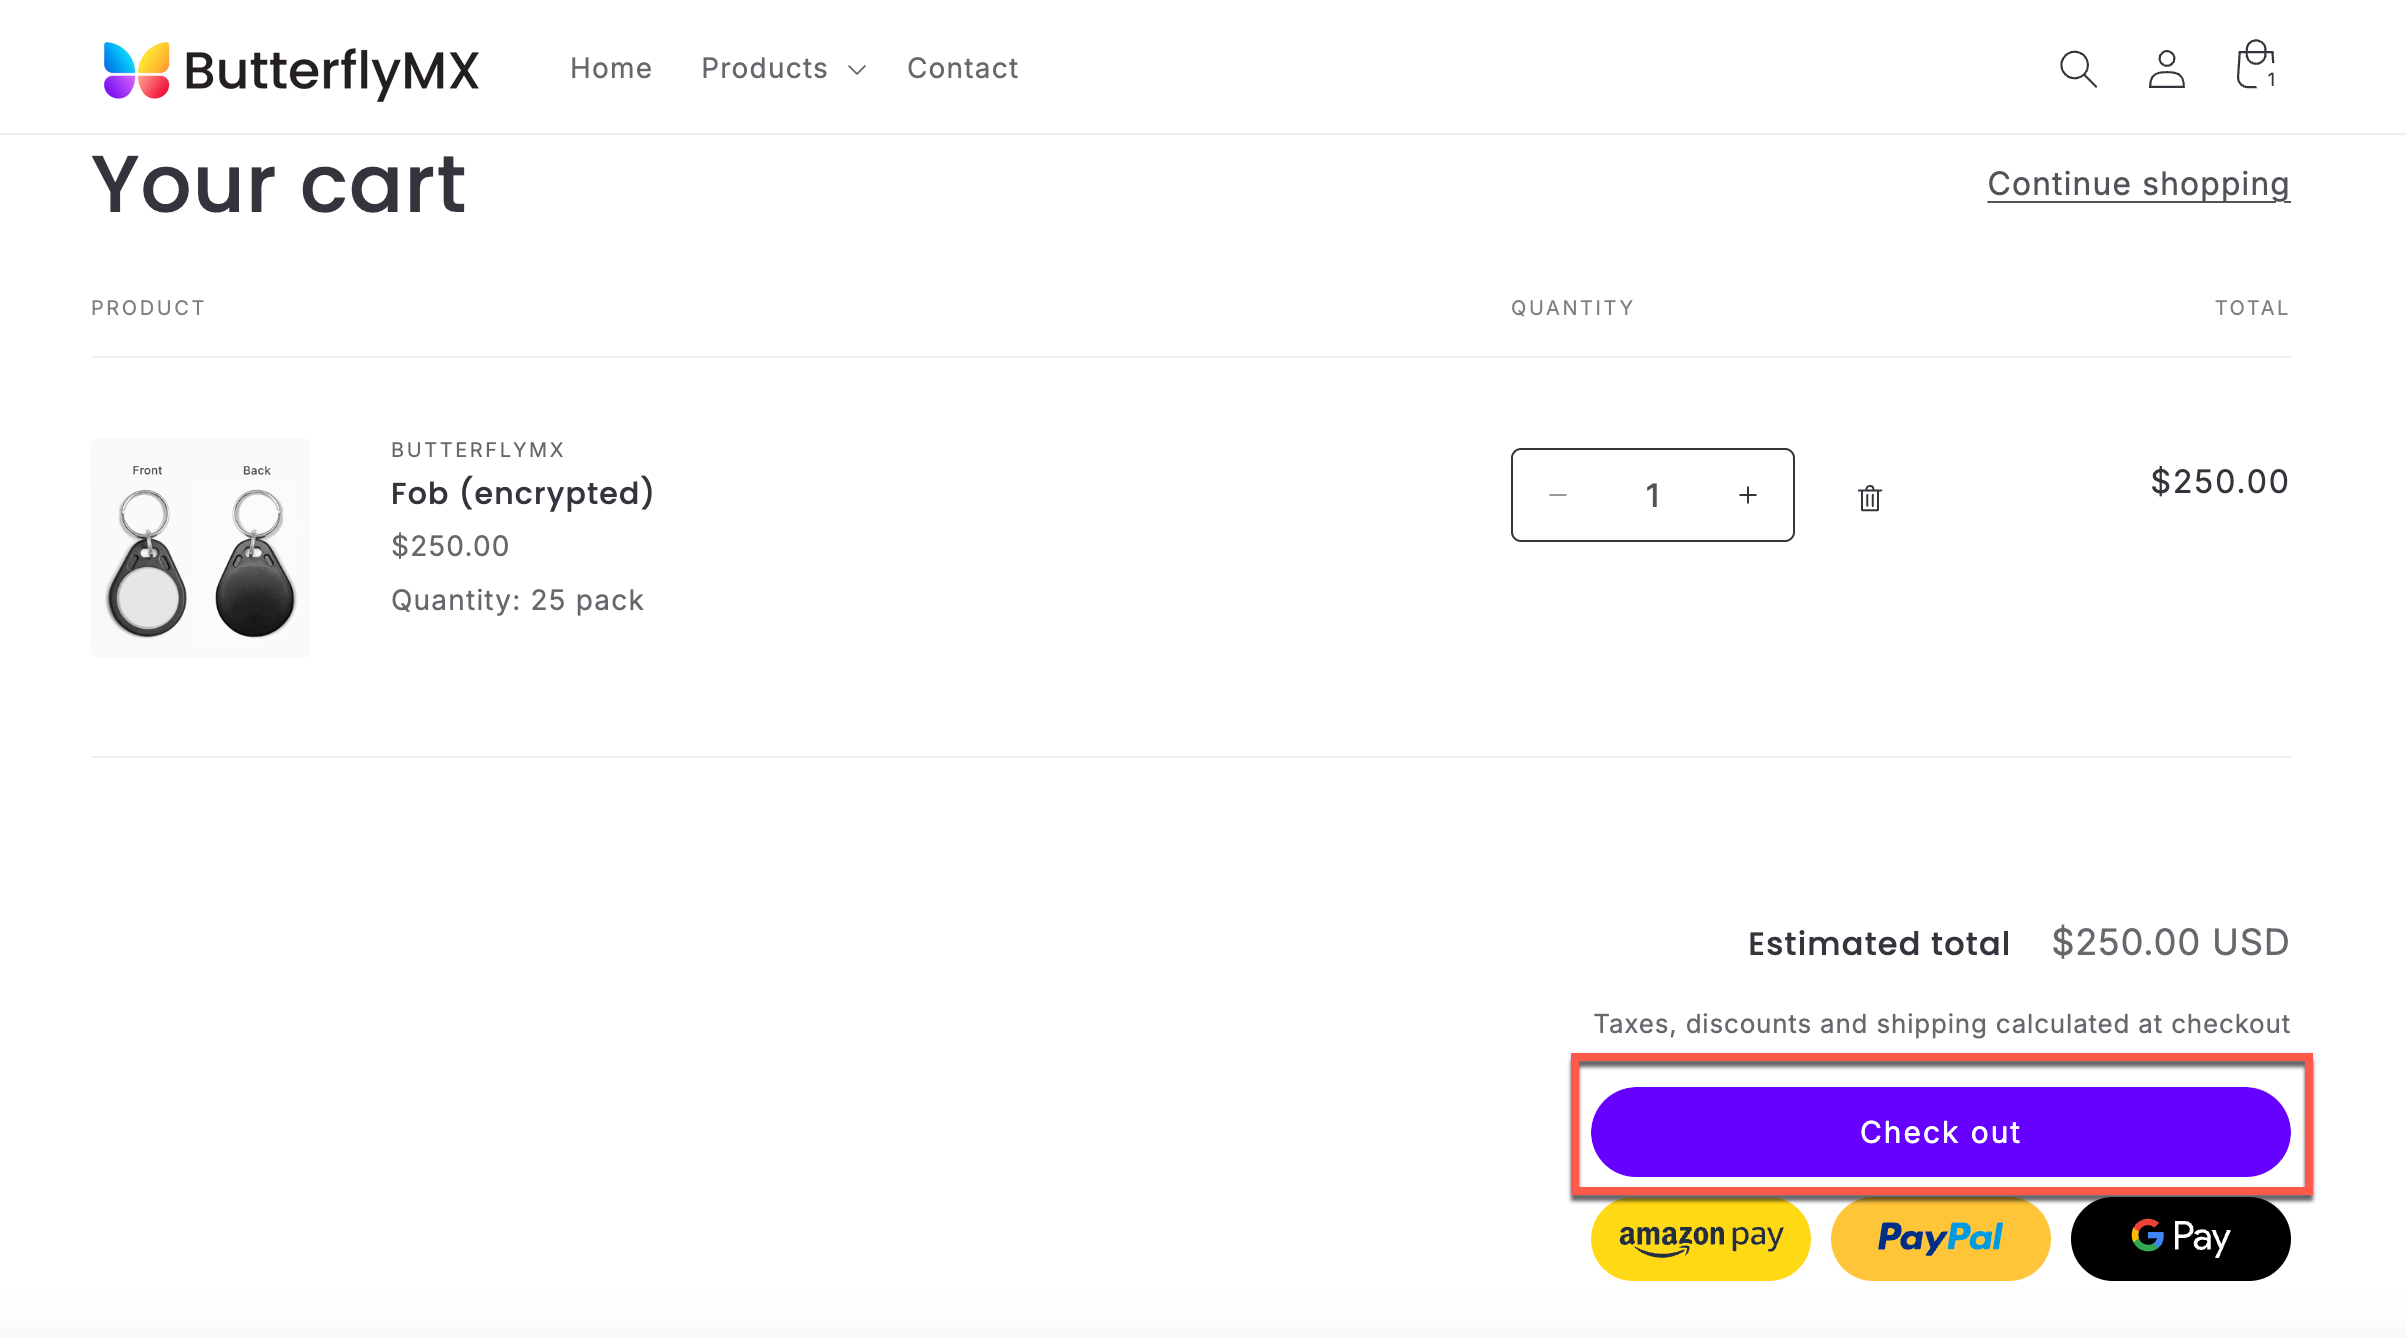Click the Continue shopping link
The height and width of the screenshot is (1338, 2406).
[x=2138, y=184]
